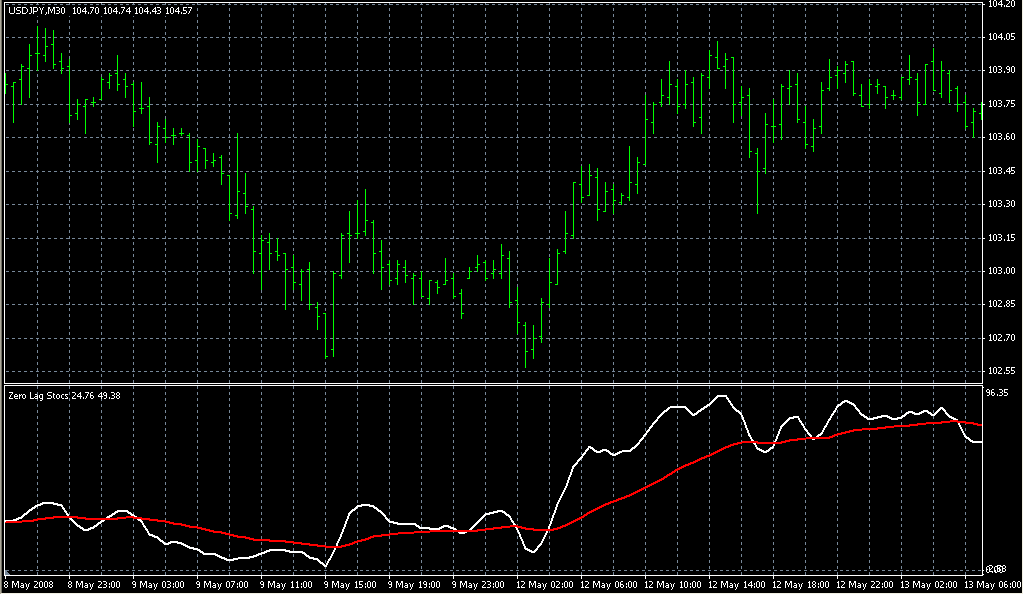Select the 103.90 price scale label
This screenshot has height=594, width=1024.
point(1002,70)
